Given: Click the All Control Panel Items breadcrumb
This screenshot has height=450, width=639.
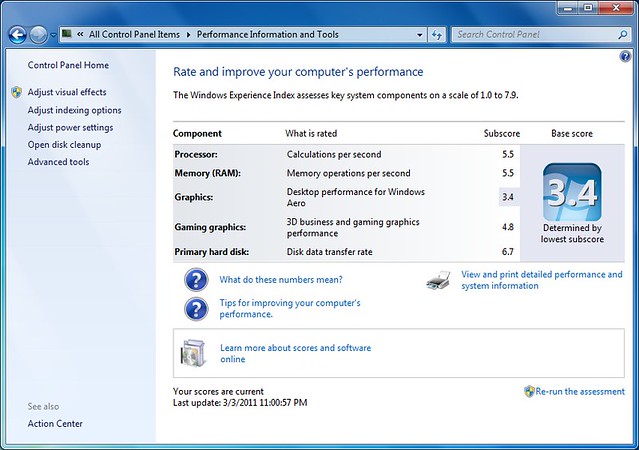Looking at the screenshot, I should coord(134,35).
